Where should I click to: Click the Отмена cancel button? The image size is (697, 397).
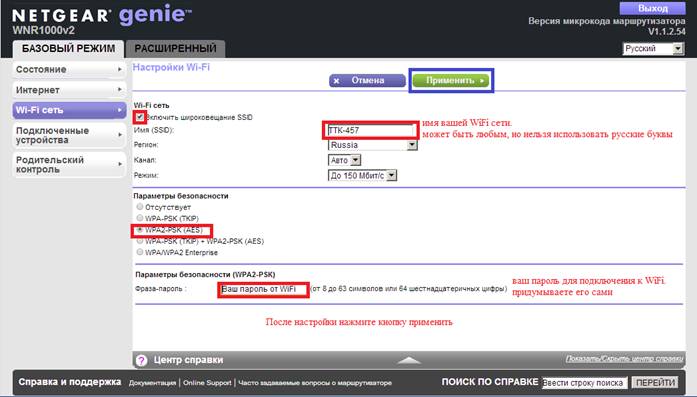367,80
